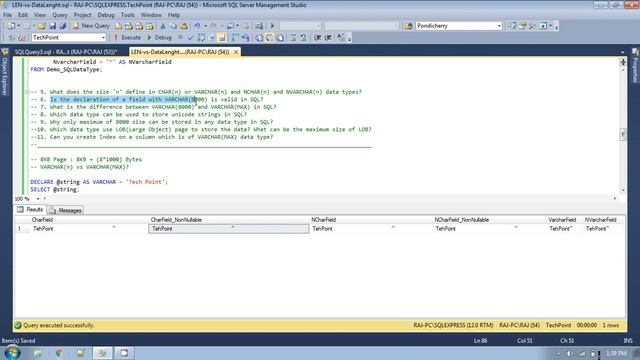Click the editor split bar handle
The image size is (640, 360).
622,62
